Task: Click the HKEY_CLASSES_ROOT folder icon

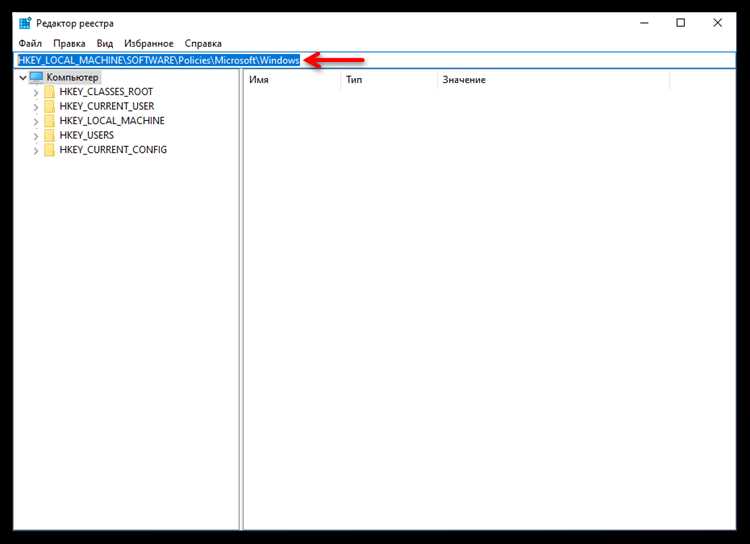Action: click(x=49, y=92)
